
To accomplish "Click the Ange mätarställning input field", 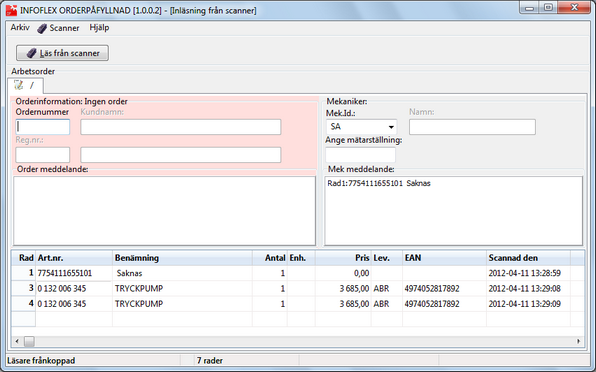I will 360,155.
